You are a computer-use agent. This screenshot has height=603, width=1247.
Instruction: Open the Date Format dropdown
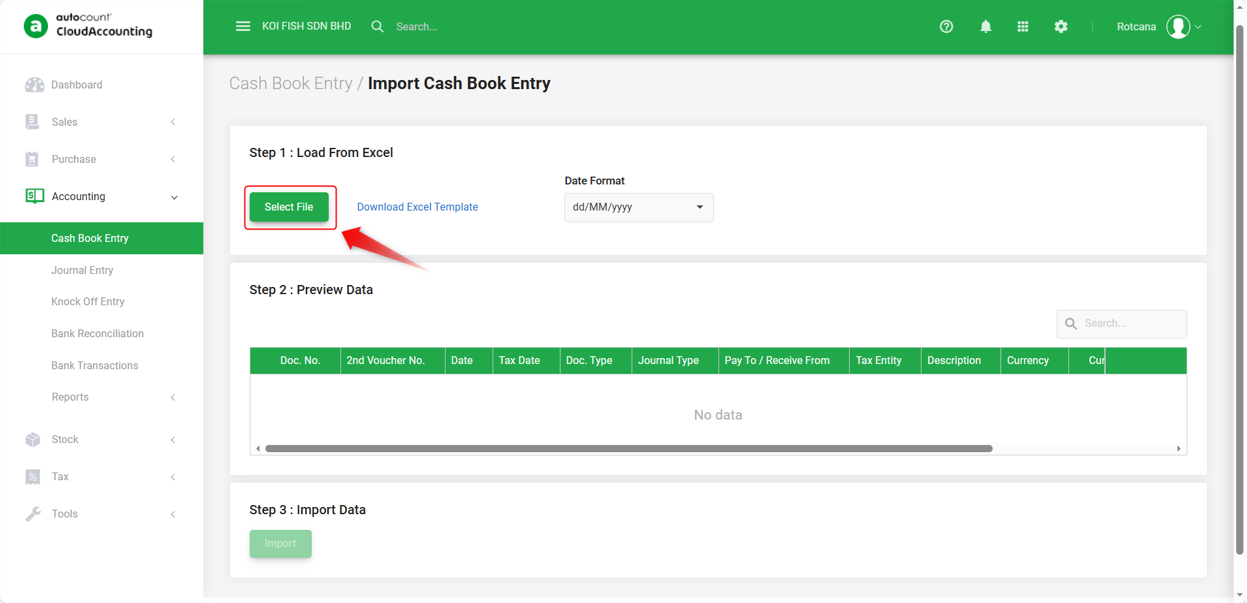[638, 207]
